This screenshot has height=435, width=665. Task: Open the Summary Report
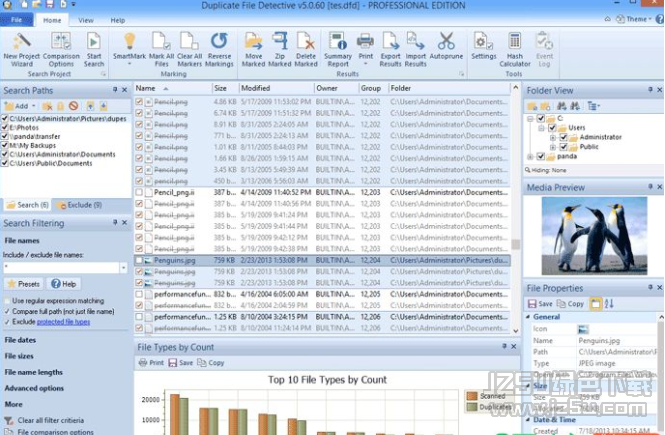click(x=338, y=50)
